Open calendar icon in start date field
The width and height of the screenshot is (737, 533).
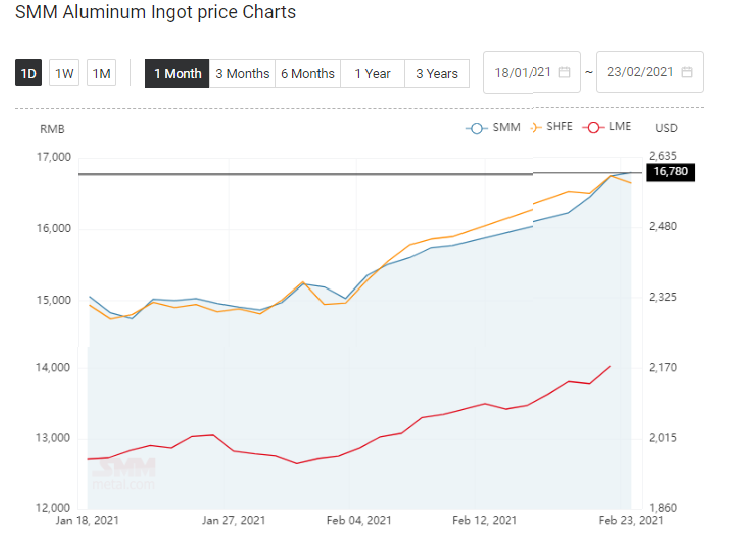[x=564, y=72]
